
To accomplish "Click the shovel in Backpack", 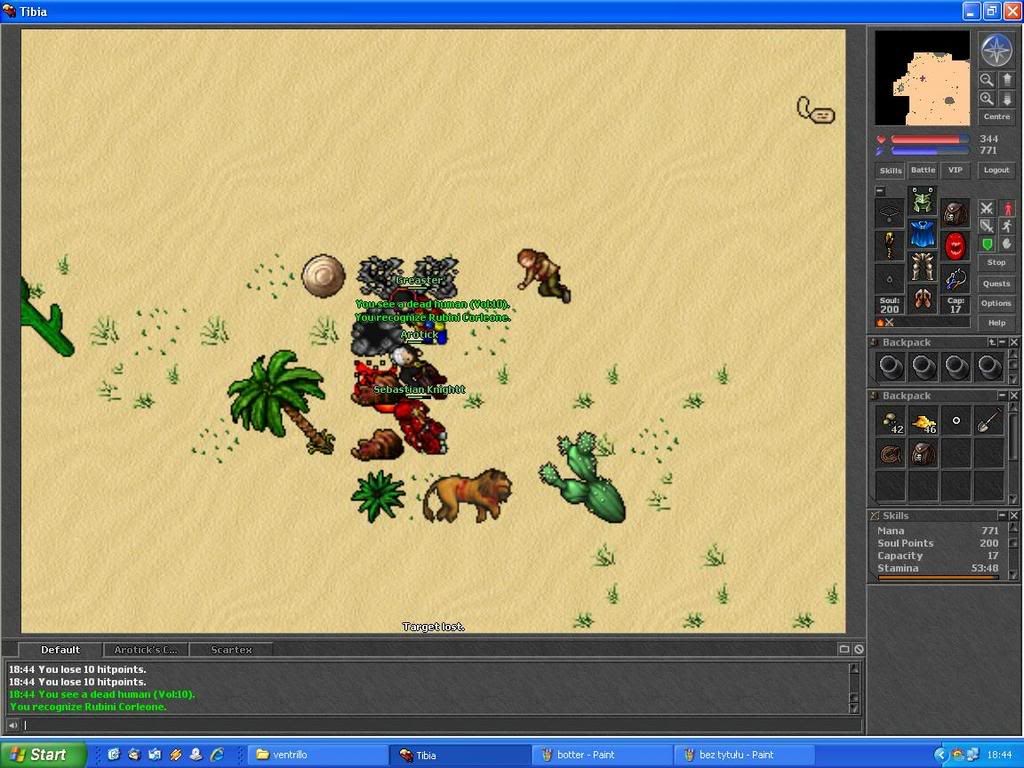I will point(989,421).
